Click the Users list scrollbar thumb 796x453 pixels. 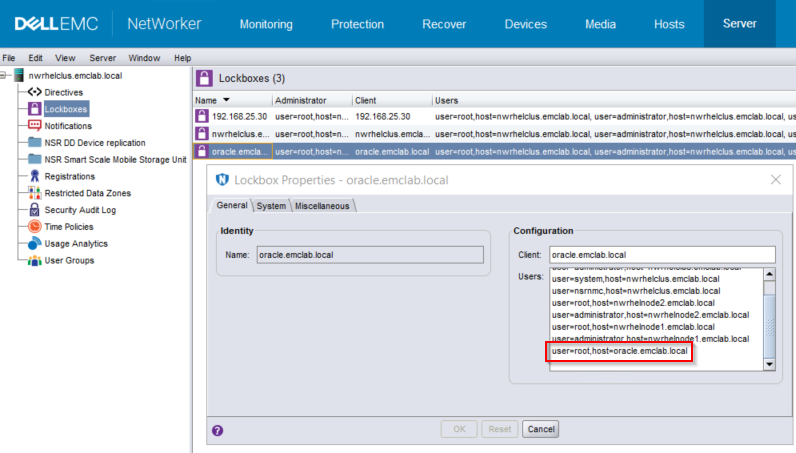point(770,325)
